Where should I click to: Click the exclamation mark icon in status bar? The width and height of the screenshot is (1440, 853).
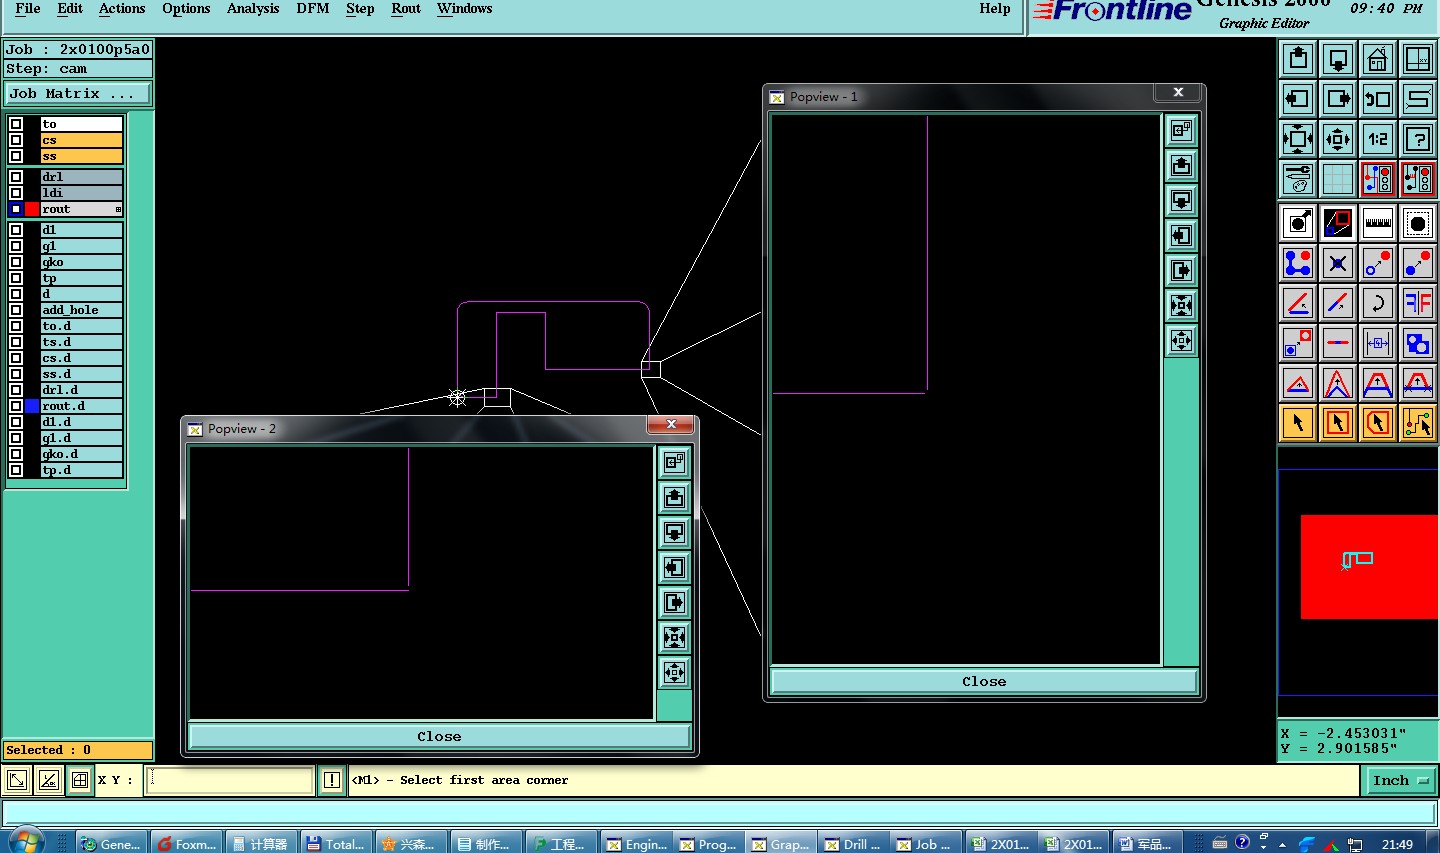(332, 780)
